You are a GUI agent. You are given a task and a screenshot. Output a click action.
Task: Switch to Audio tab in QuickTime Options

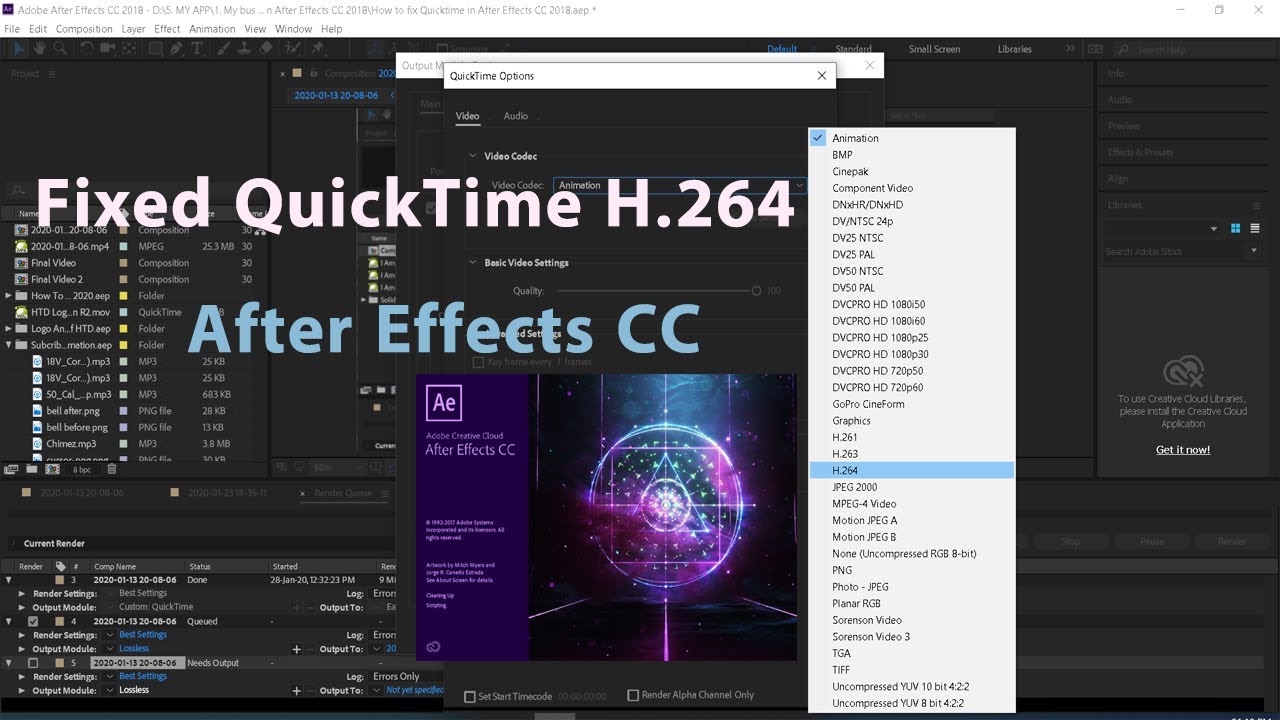(516, 116)
